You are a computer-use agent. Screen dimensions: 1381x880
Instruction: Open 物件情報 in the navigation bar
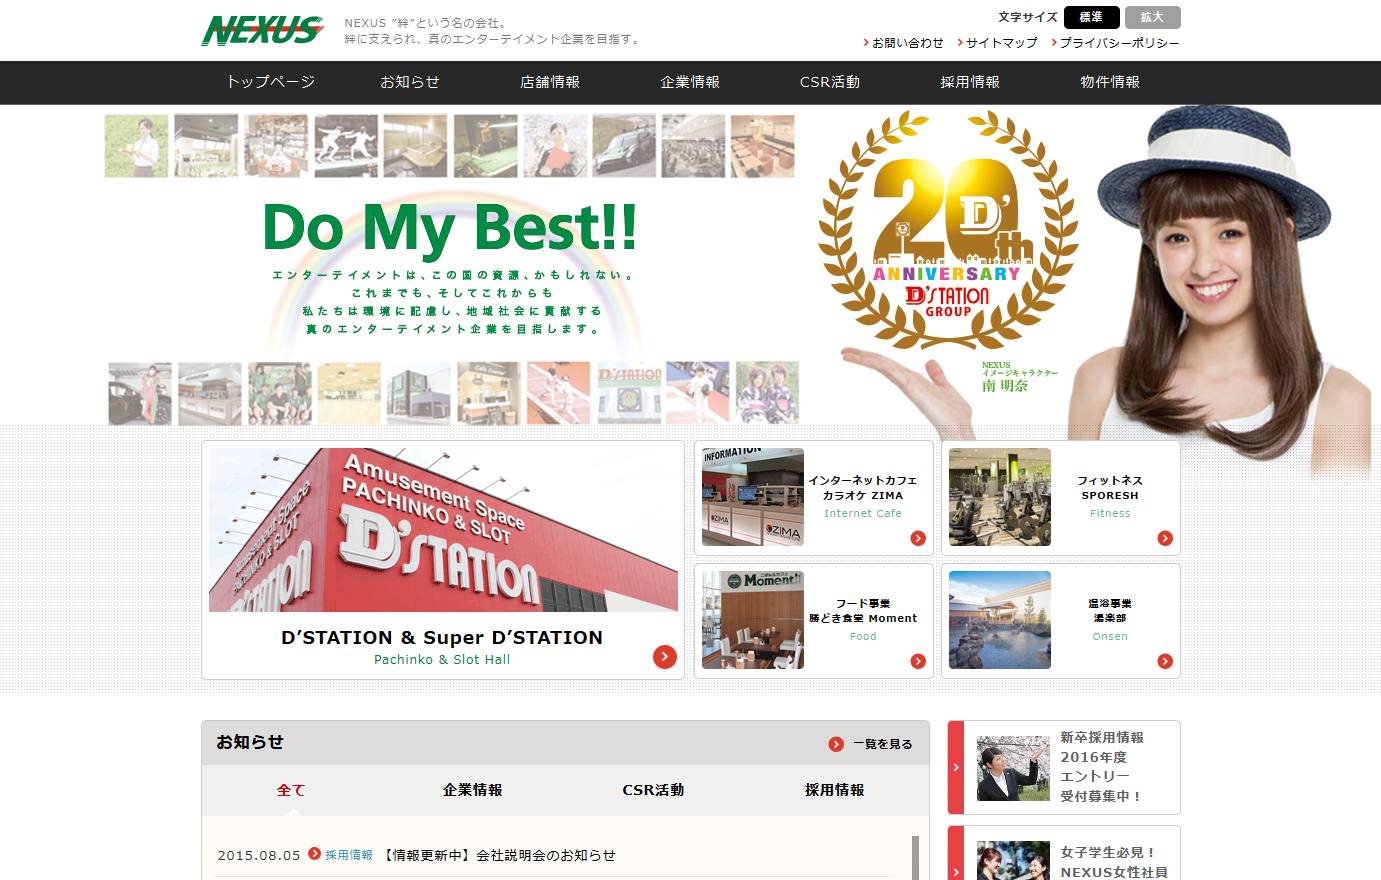pyautogui.click(x=1110, y=82)
